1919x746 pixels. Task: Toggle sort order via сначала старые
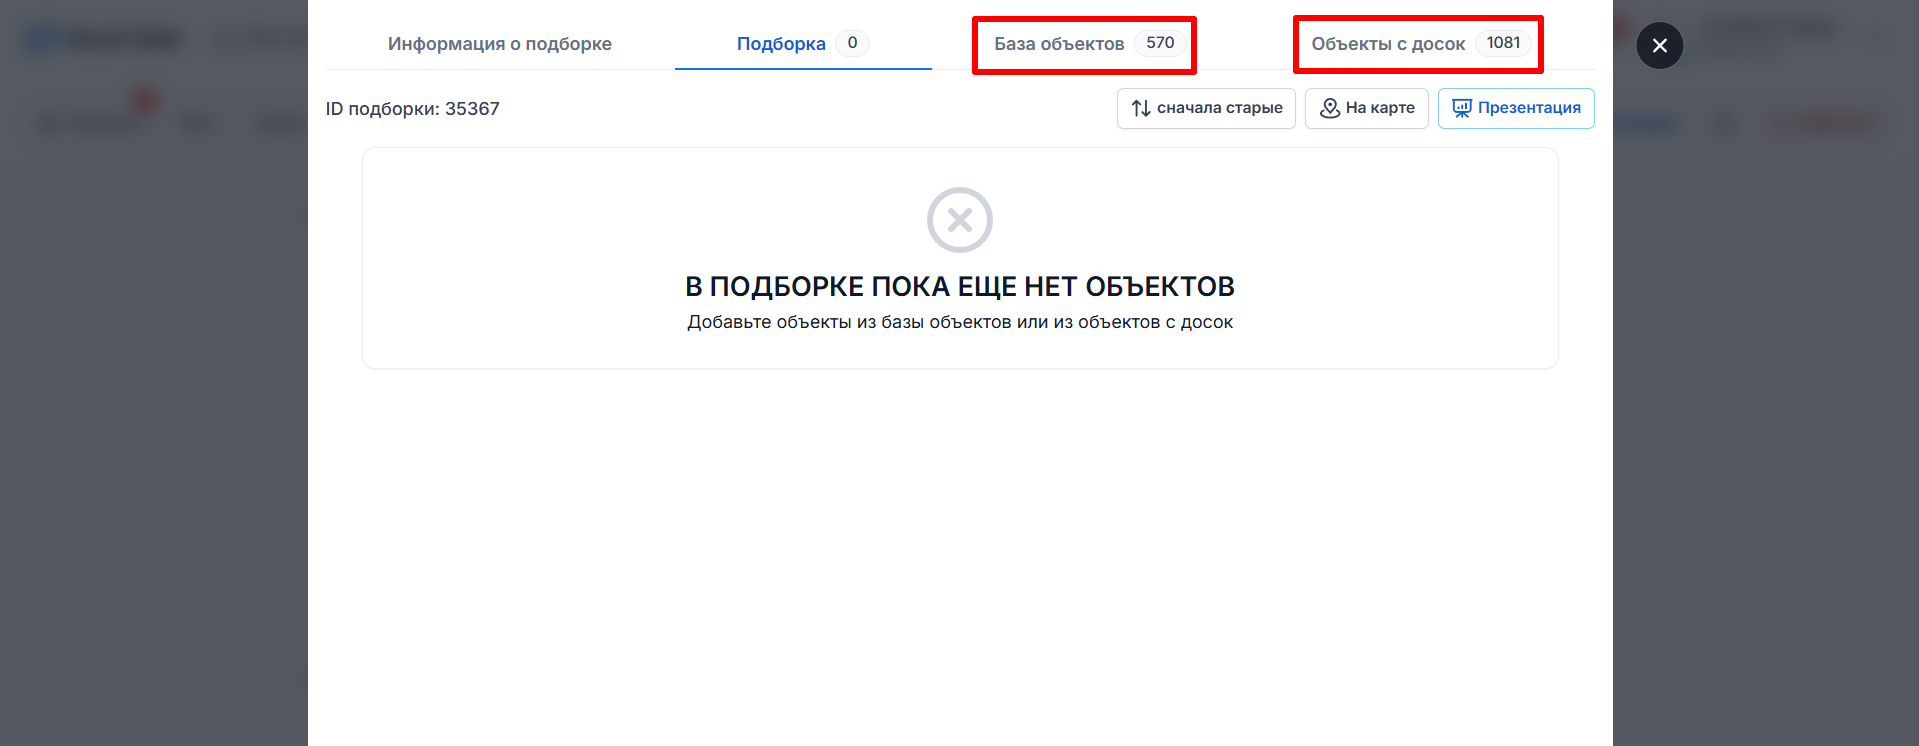click(x=1219, y=108)
